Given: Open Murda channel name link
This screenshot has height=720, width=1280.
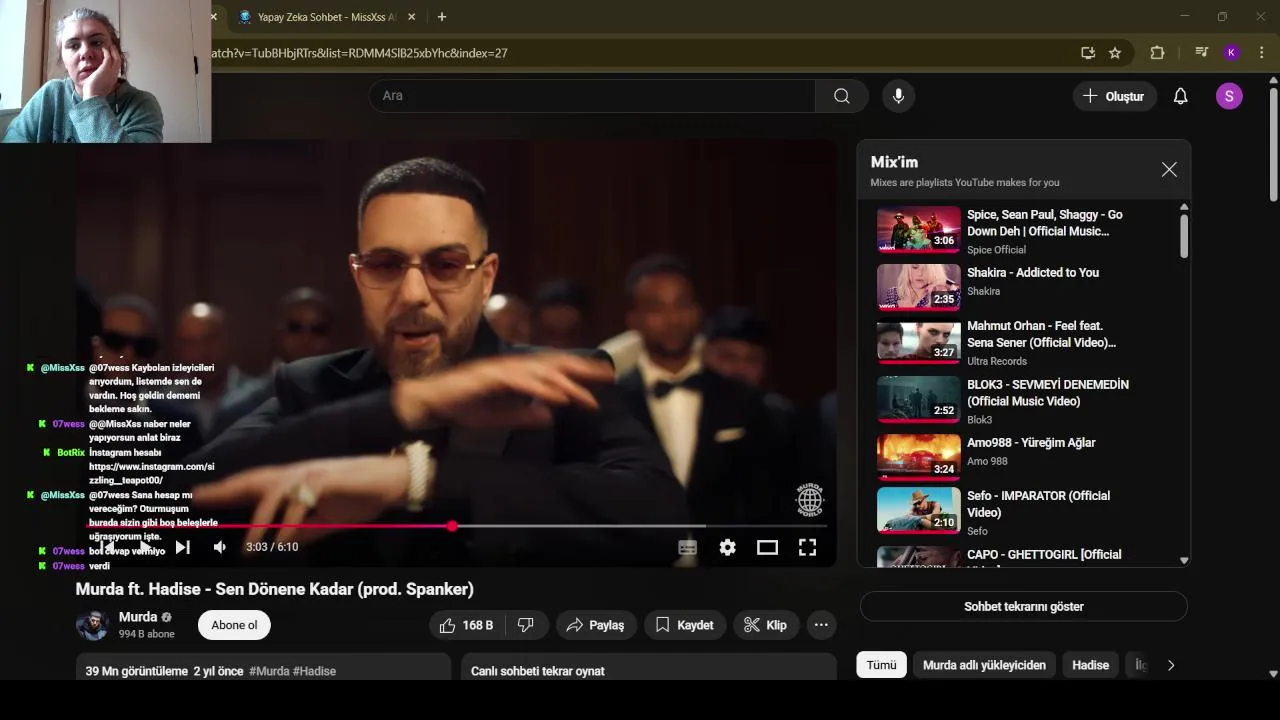Looking at the screenshot, I should coord(138,617).
